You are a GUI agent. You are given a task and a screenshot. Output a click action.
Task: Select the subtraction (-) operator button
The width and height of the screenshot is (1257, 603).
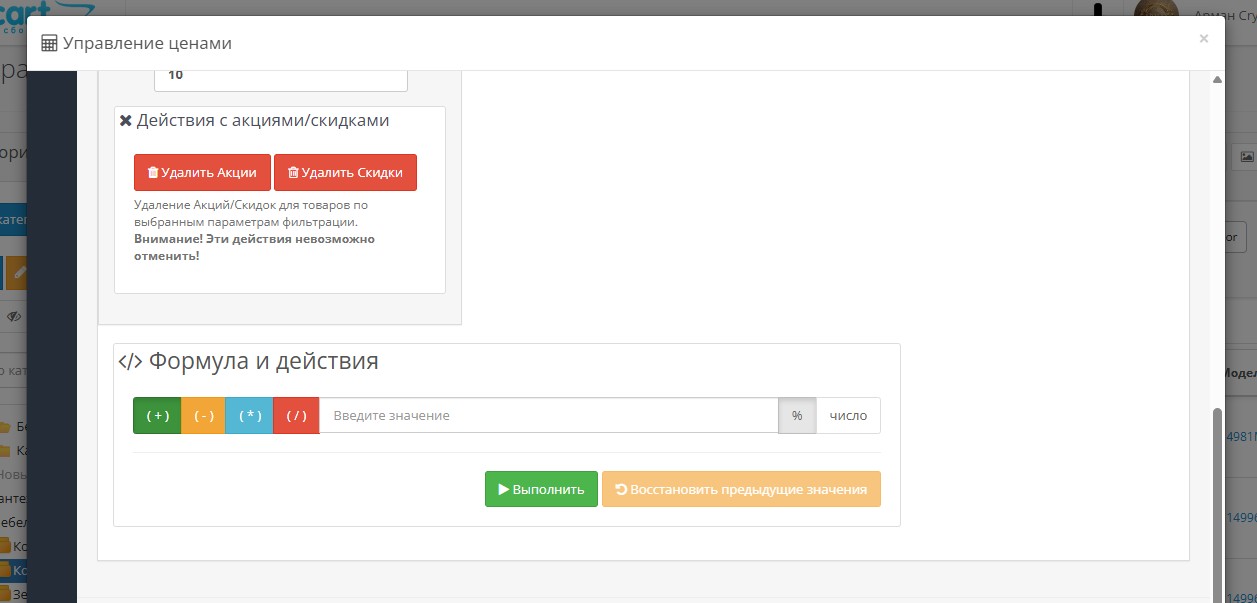pos(203,416)
